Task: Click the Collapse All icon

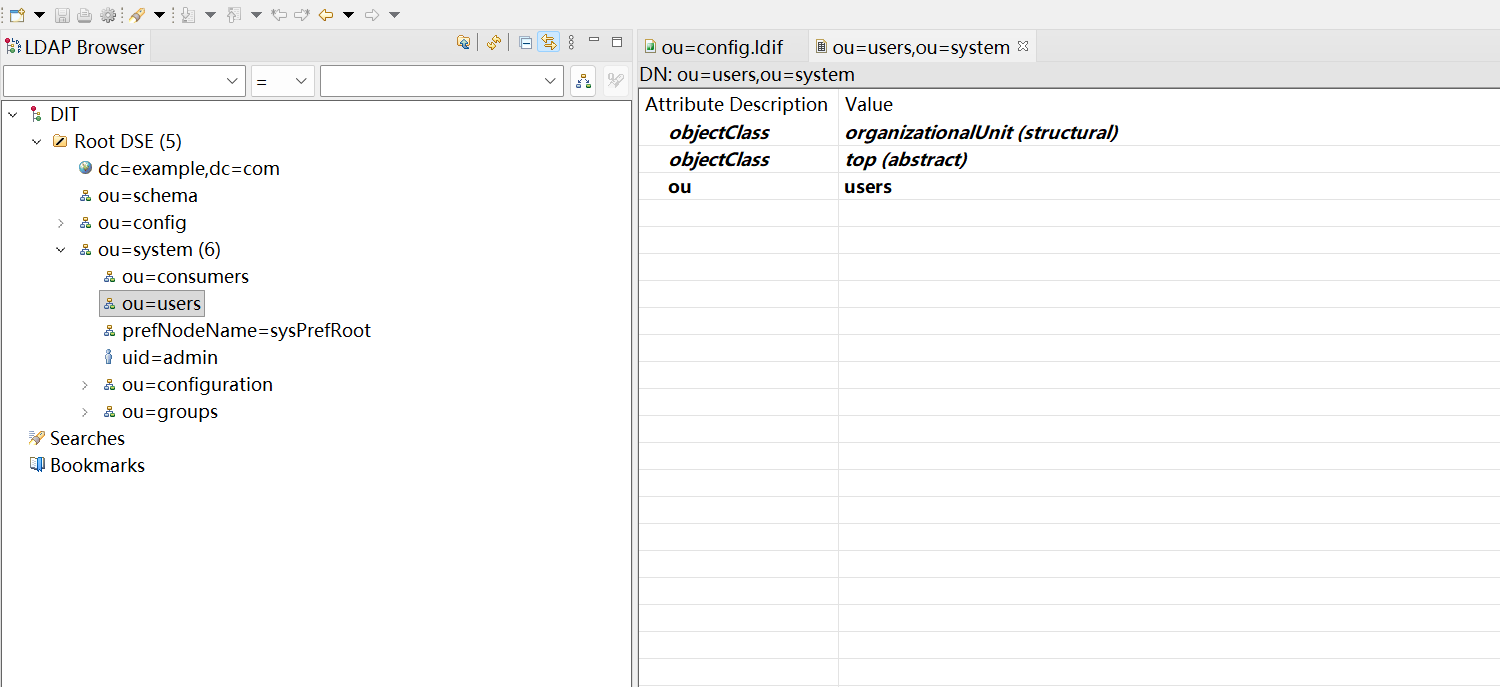Action: [x=525, y=42]
